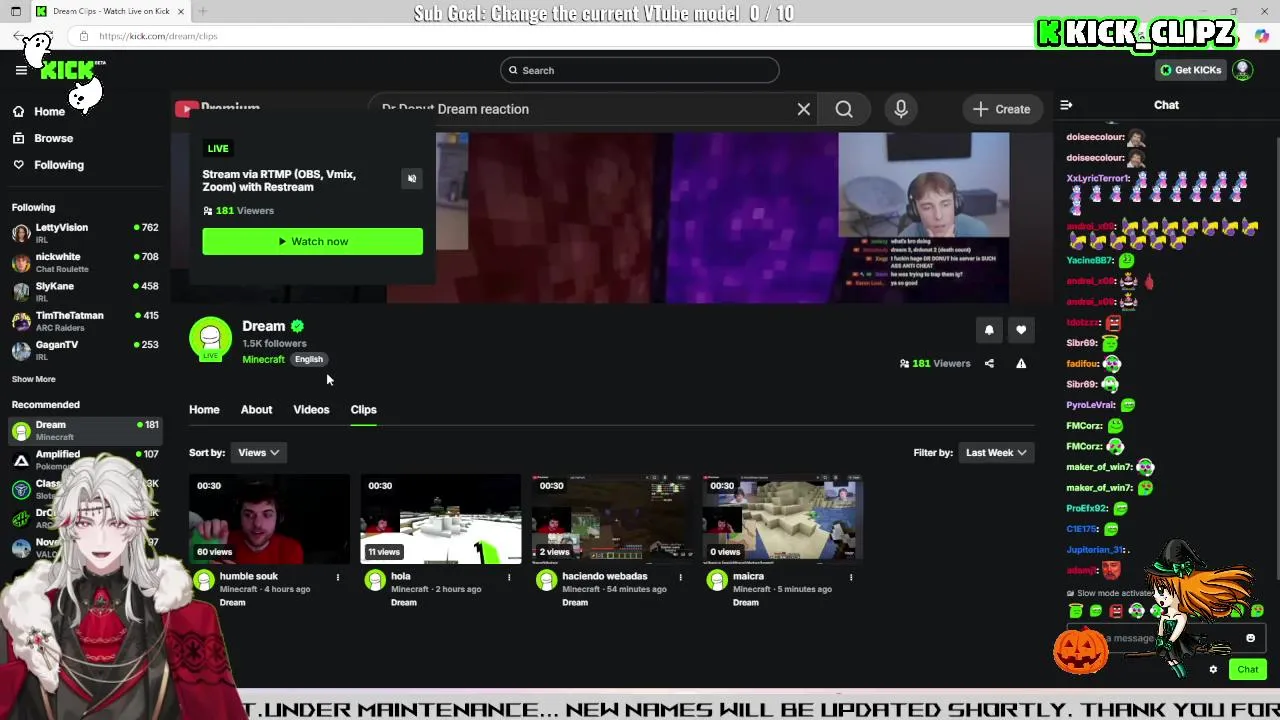Click the heart follow icon for Dream
Viewport: 1280px width, 720px height.
[1021, 330]
